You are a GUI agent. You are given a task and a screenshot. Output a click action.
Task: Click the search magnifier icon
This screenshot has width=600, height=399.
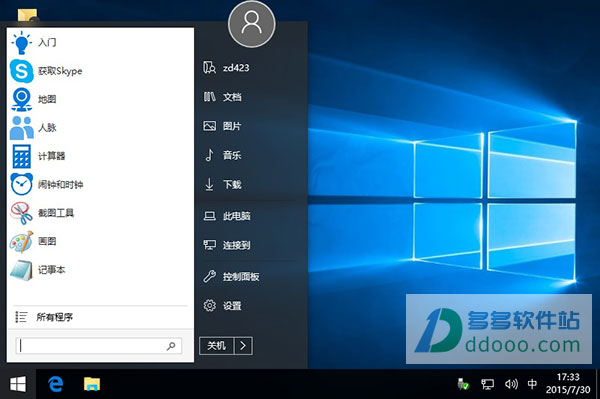[171, 346]
